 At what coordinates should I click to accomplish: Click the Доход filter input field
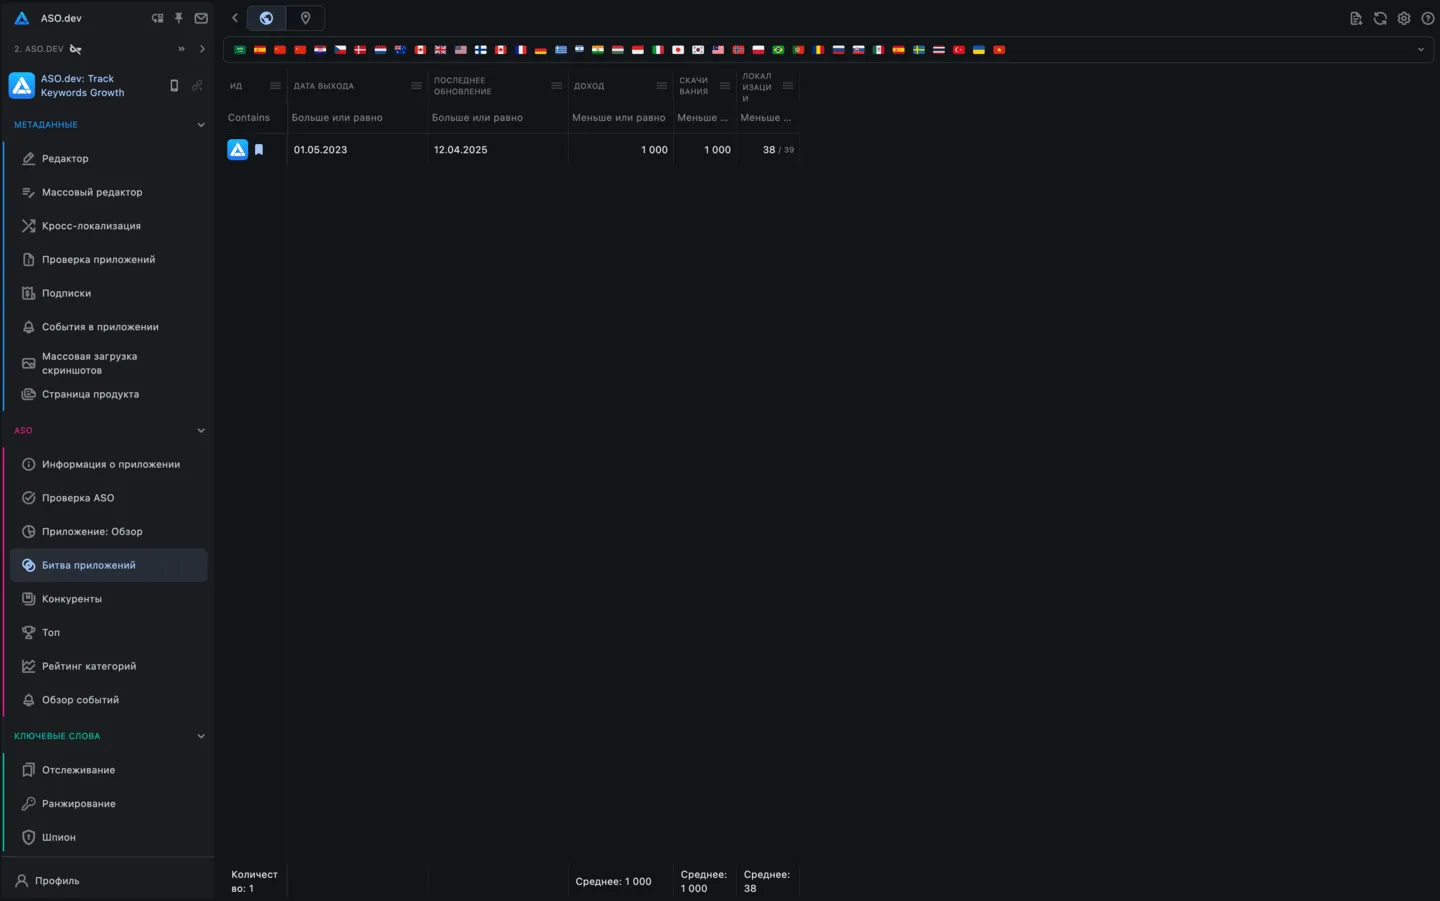(x=618, y=118)
